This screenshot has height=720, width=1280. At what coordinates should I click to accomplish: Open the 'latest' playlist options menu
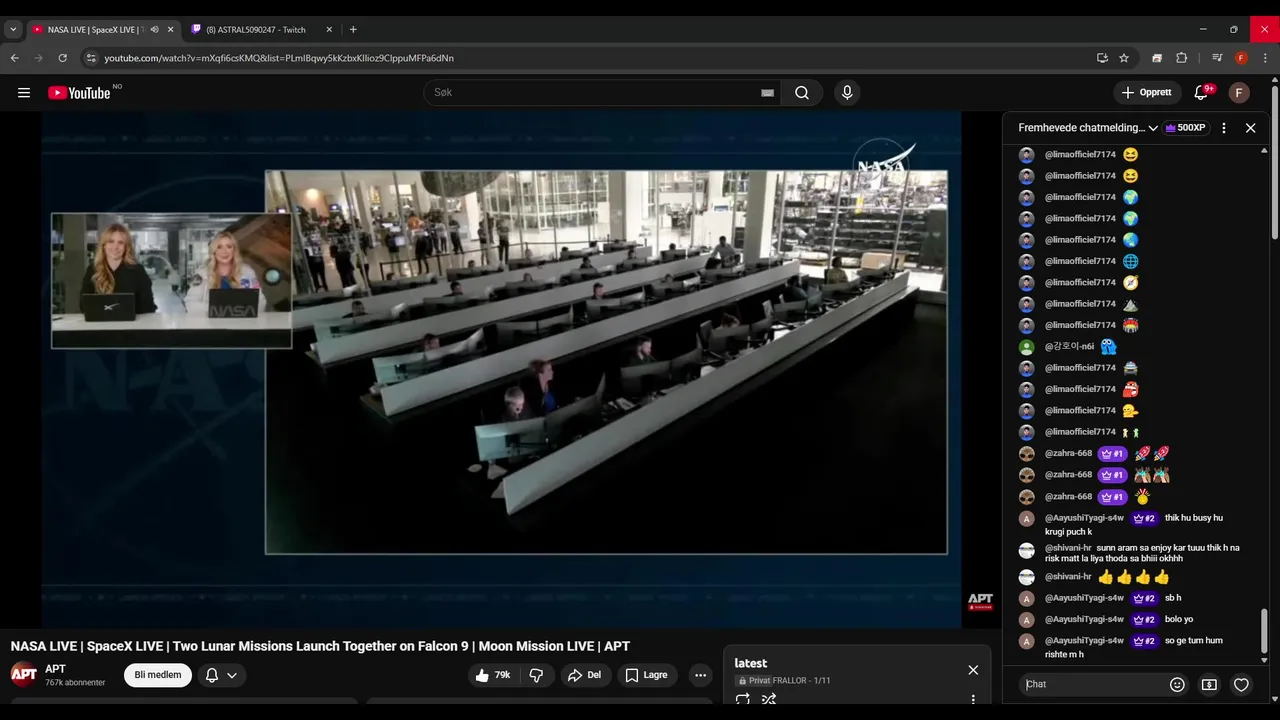tap(973, 699)
